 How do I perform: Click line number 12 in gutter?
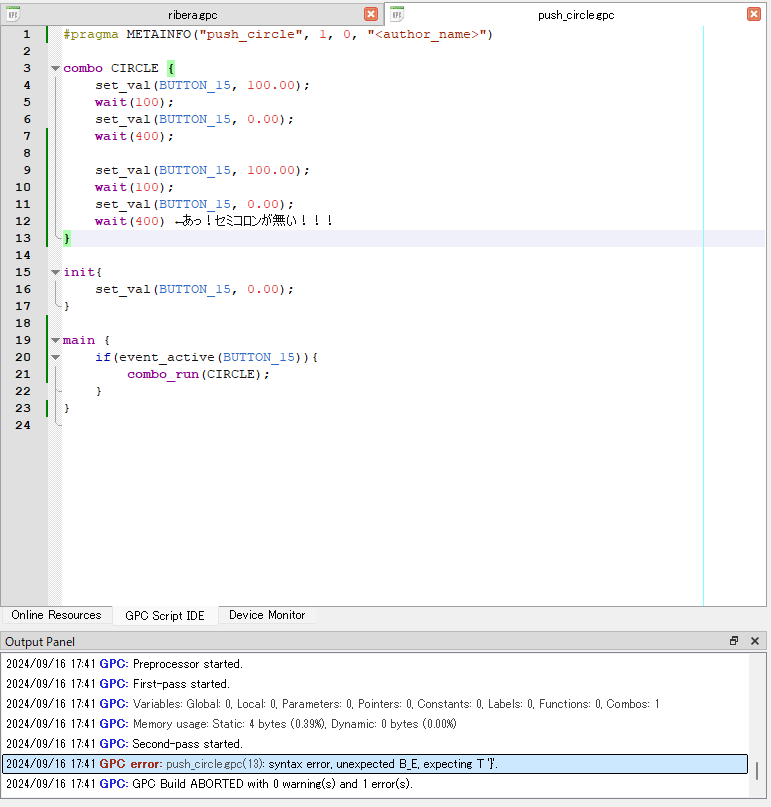(23, 221)
